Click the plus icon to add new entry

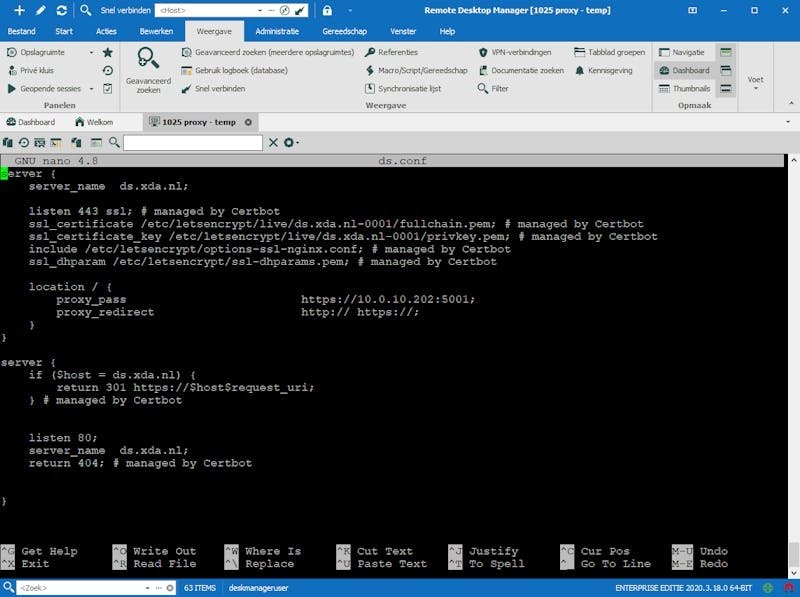click(19, 10)
